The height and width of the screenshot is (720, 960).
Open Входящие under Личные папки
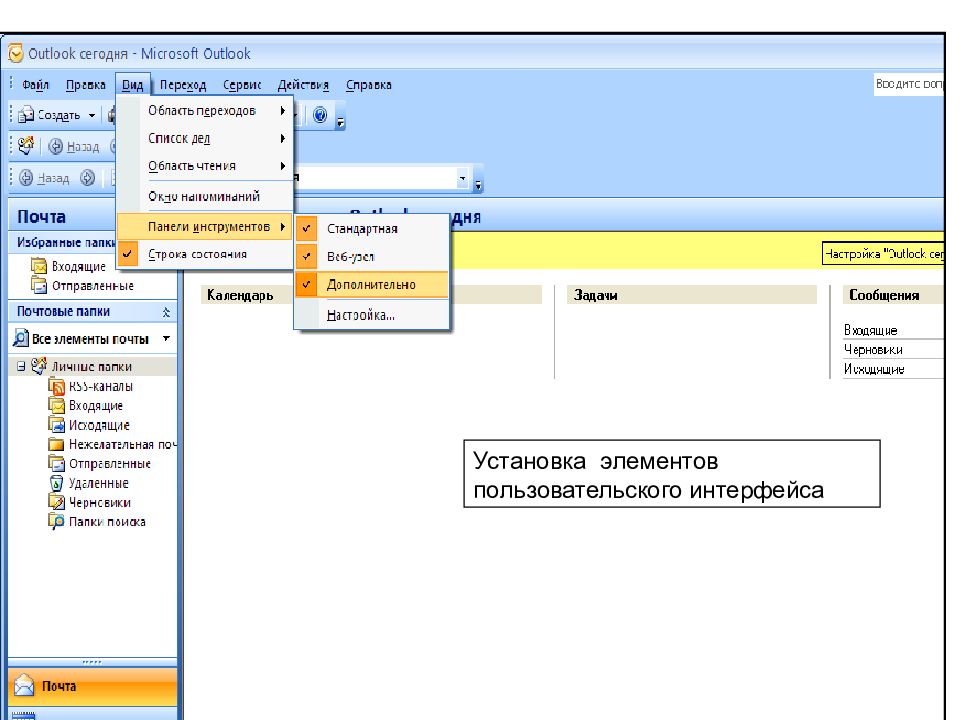(x=96, y=406)
